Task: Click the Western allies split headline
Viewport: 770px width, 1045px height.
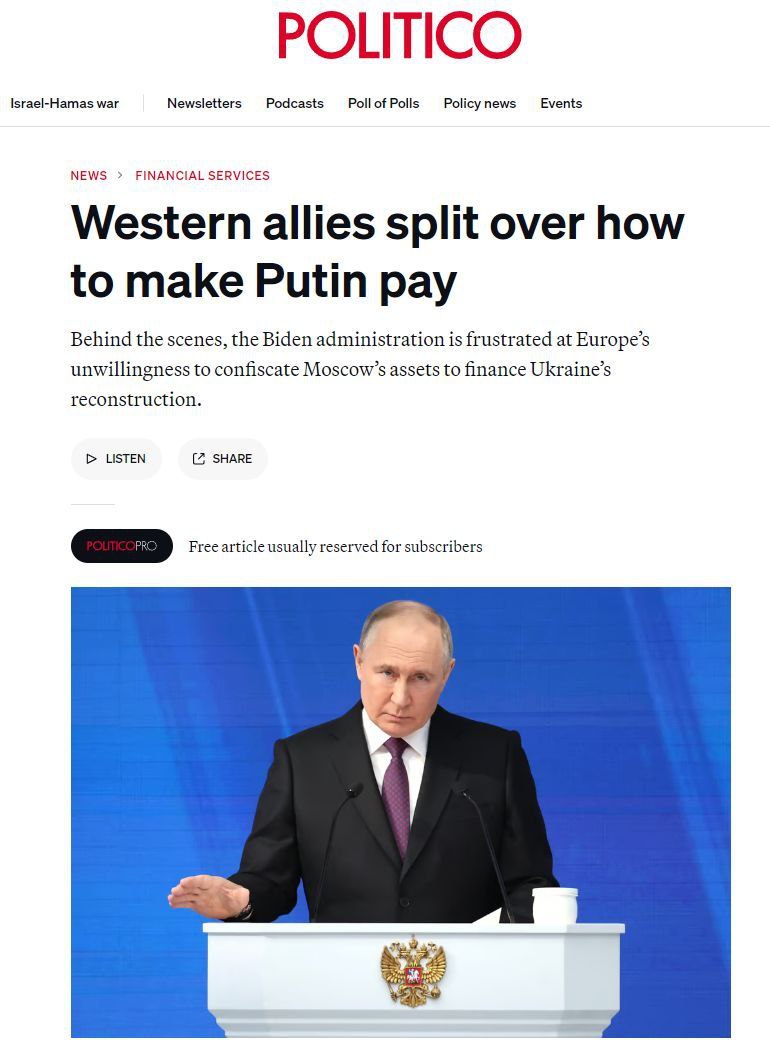Action: (x=377, y=252)
